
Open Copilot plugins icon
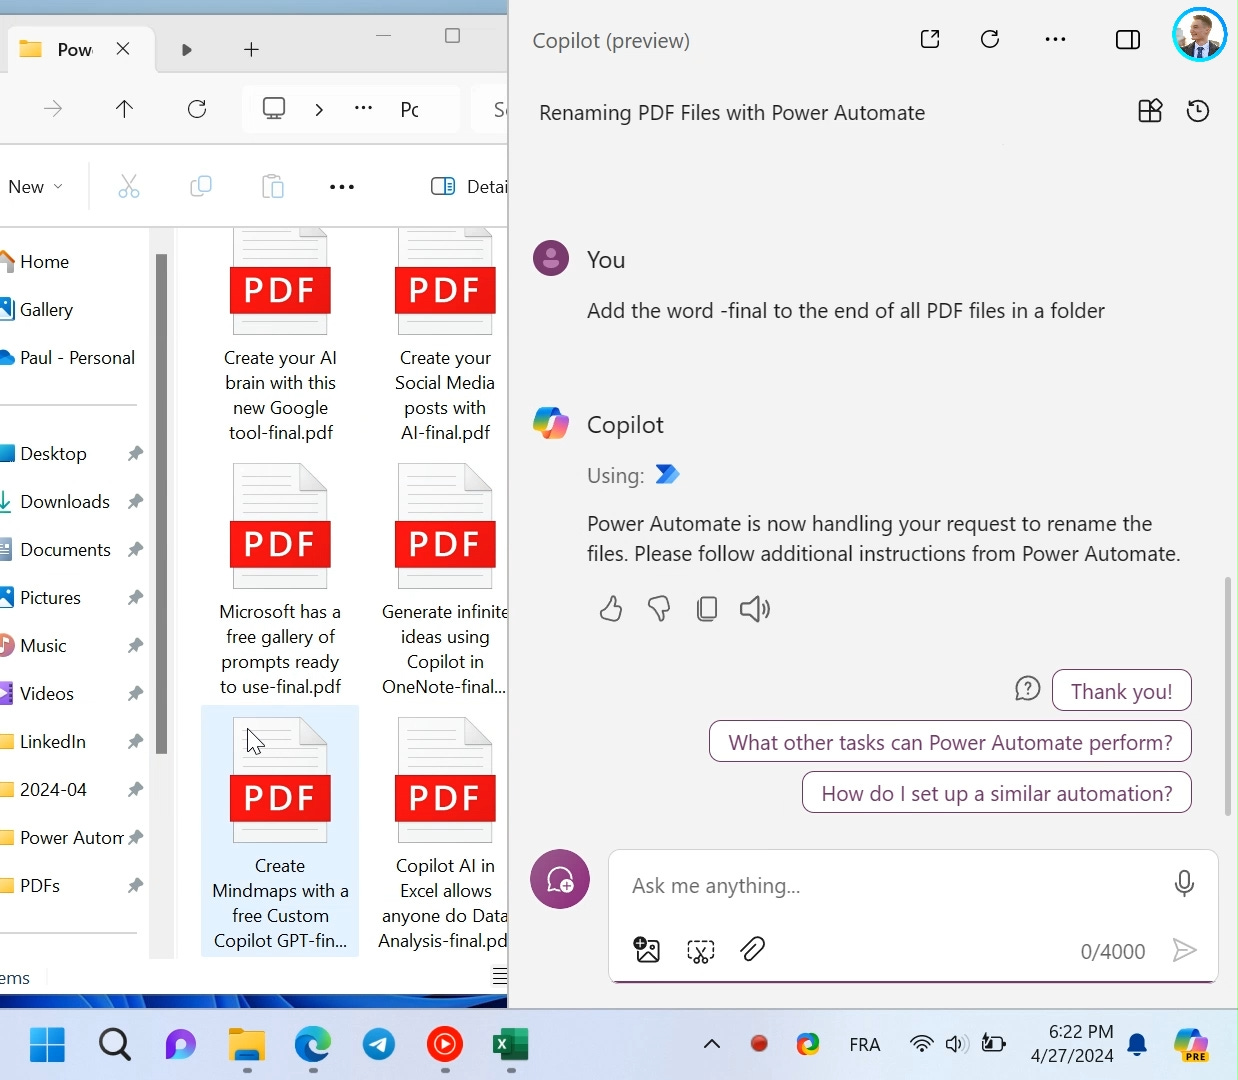click(1150, 111)
